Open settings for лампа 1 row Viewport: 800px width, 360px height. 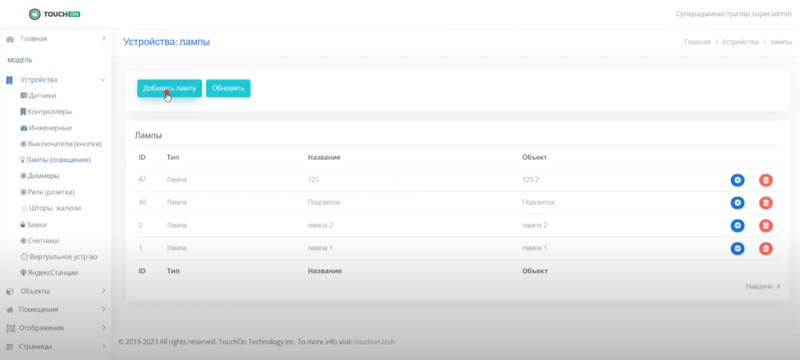[737, 248]
